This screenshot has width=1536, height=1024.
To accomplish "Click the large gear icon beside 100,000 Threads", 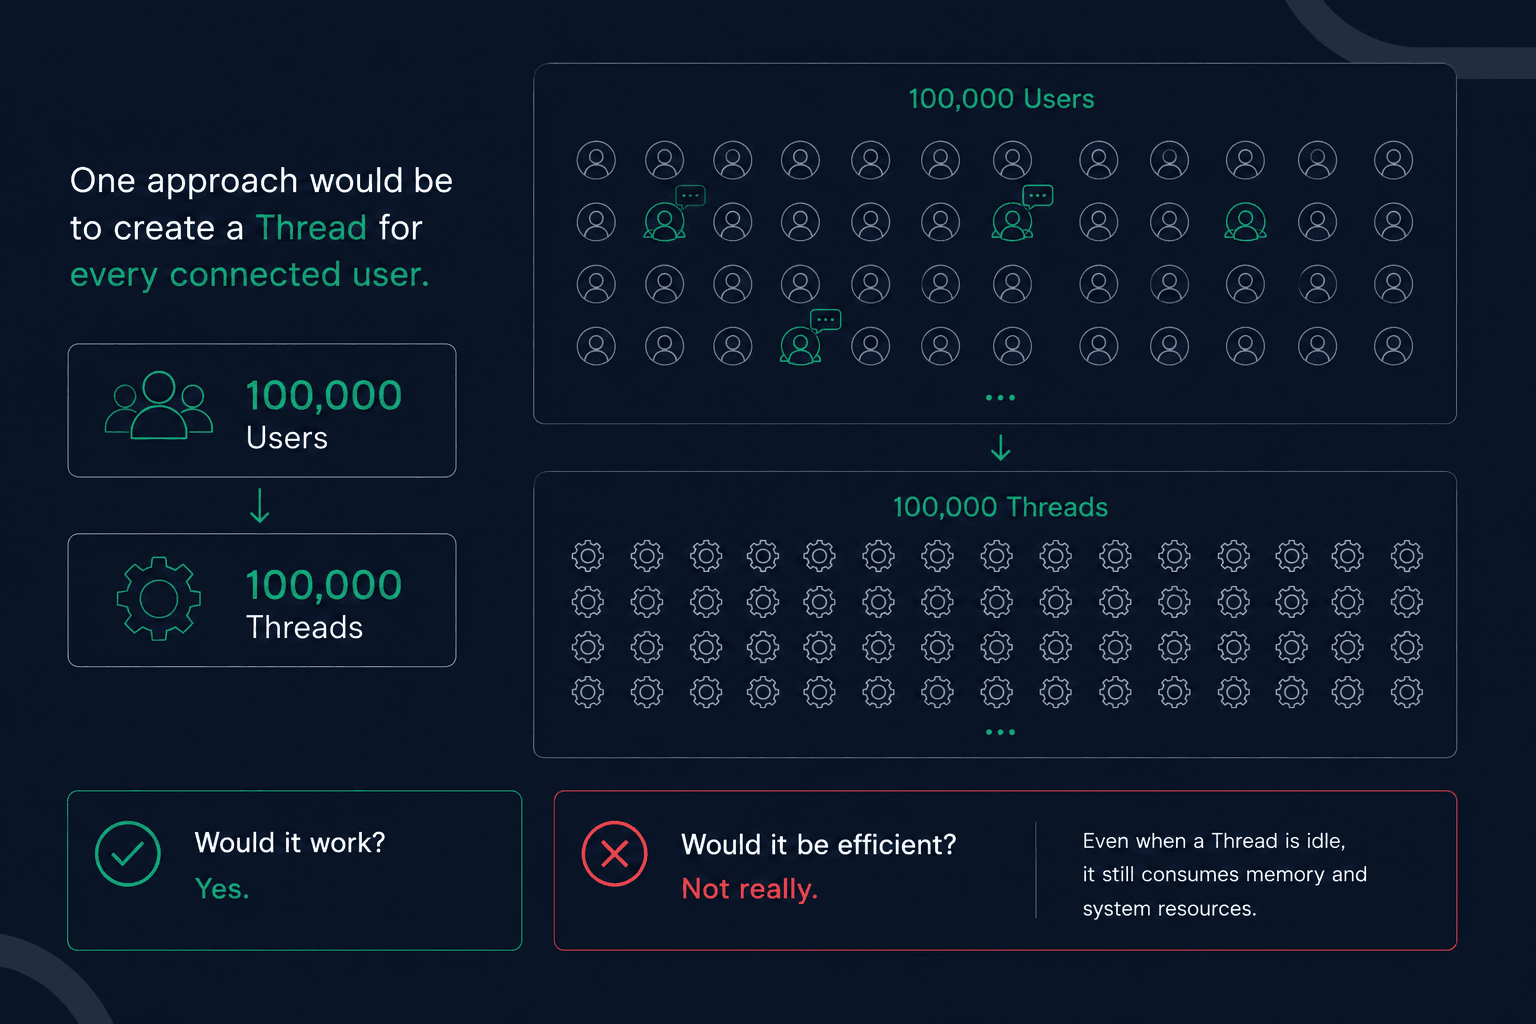I will [x=159, y=598].
